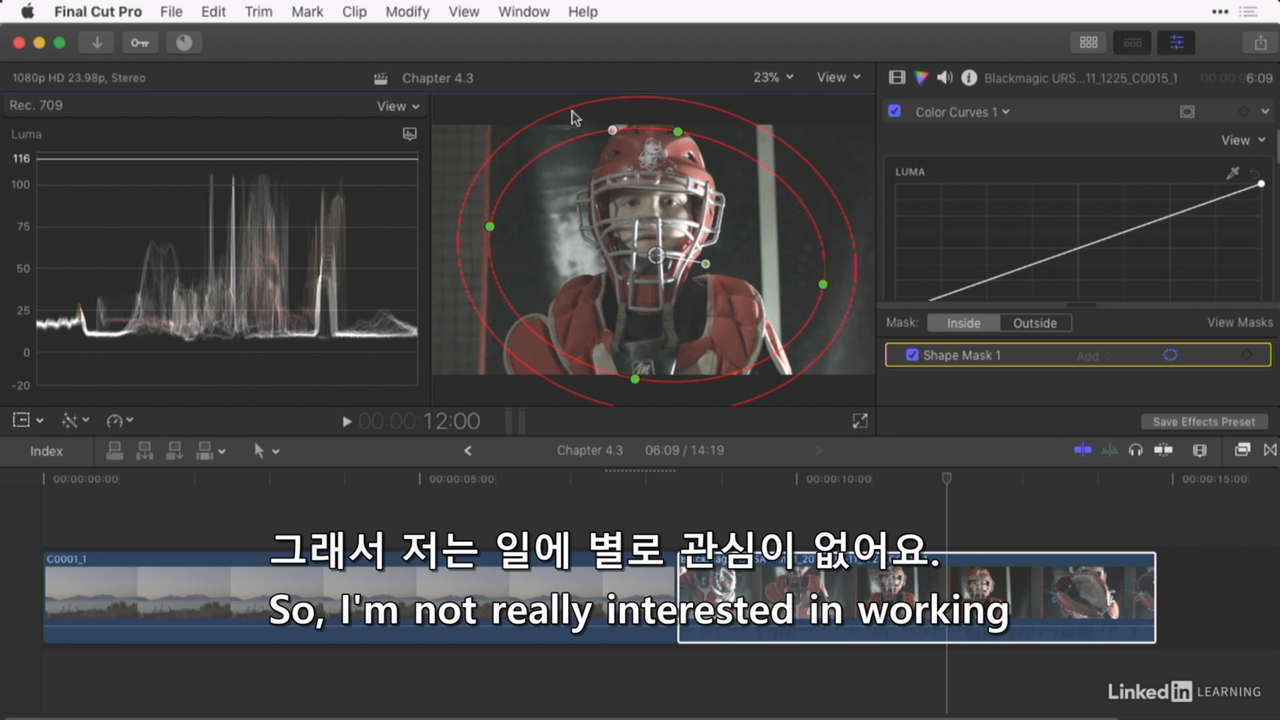Select the catcher clip in timeline
1280x720 pixels.
916,597
